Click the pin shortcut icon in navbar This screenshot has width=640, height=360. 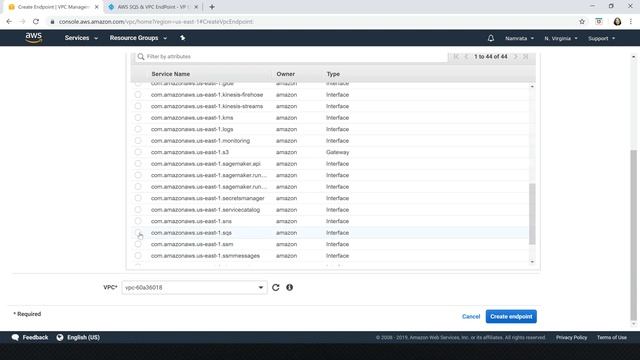pyautogui.click(x=182, y=38)
